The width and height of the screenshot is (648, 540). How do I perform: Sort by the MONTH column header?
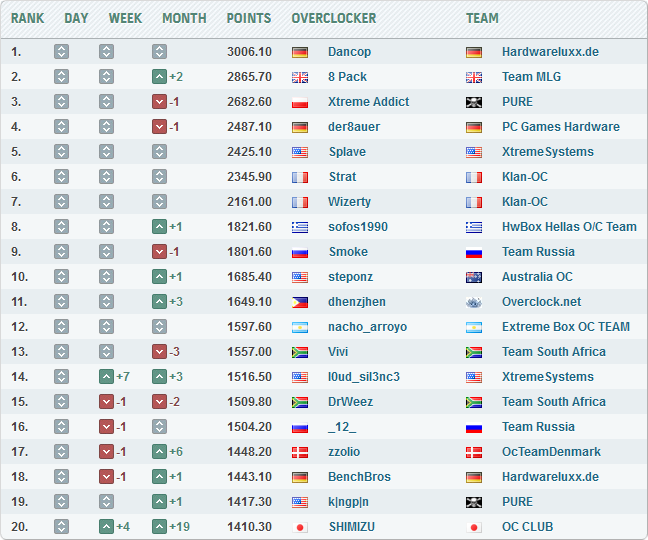tap(184, 18)
